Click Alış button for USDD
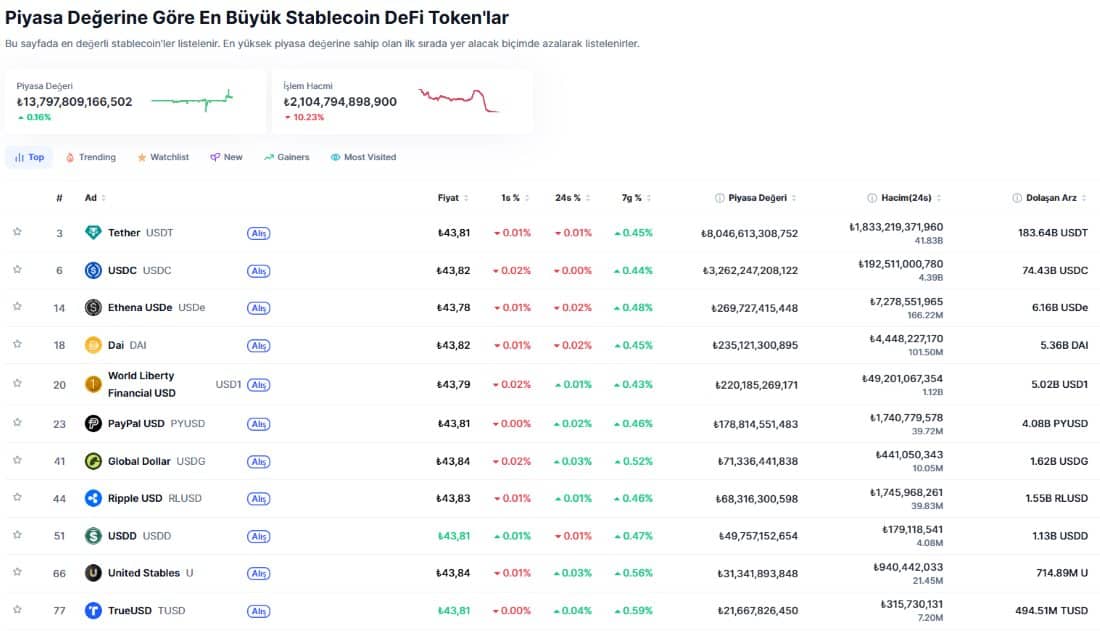1100x631 pixels. [x=258, y=537]
